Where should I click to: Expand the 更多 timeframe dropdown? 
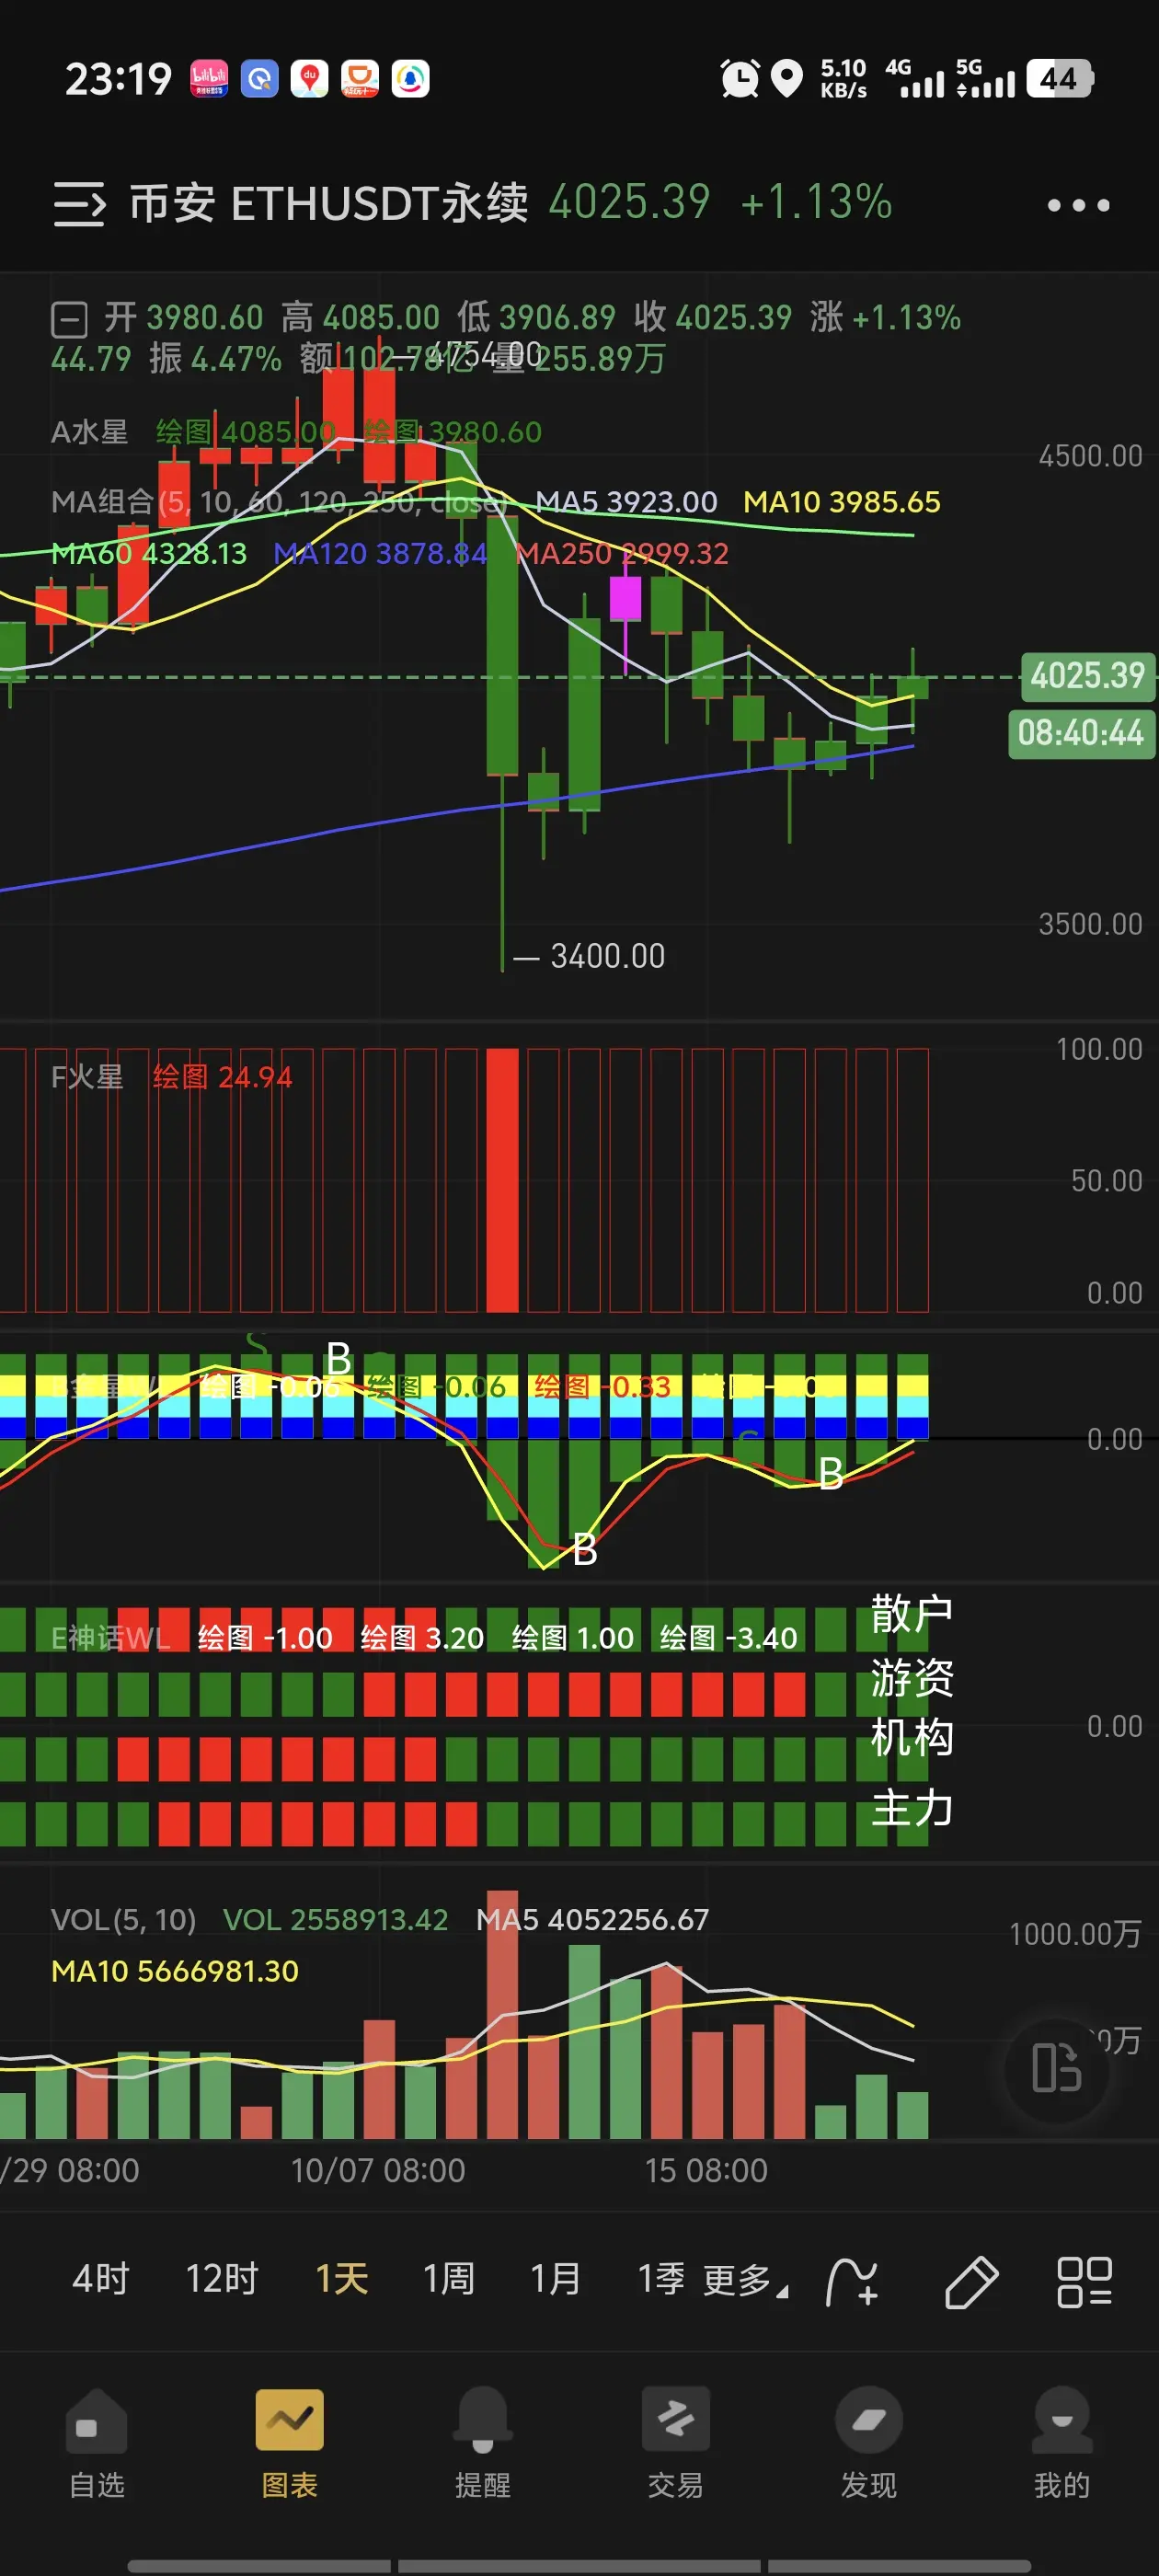click(x=745, y=2281)
